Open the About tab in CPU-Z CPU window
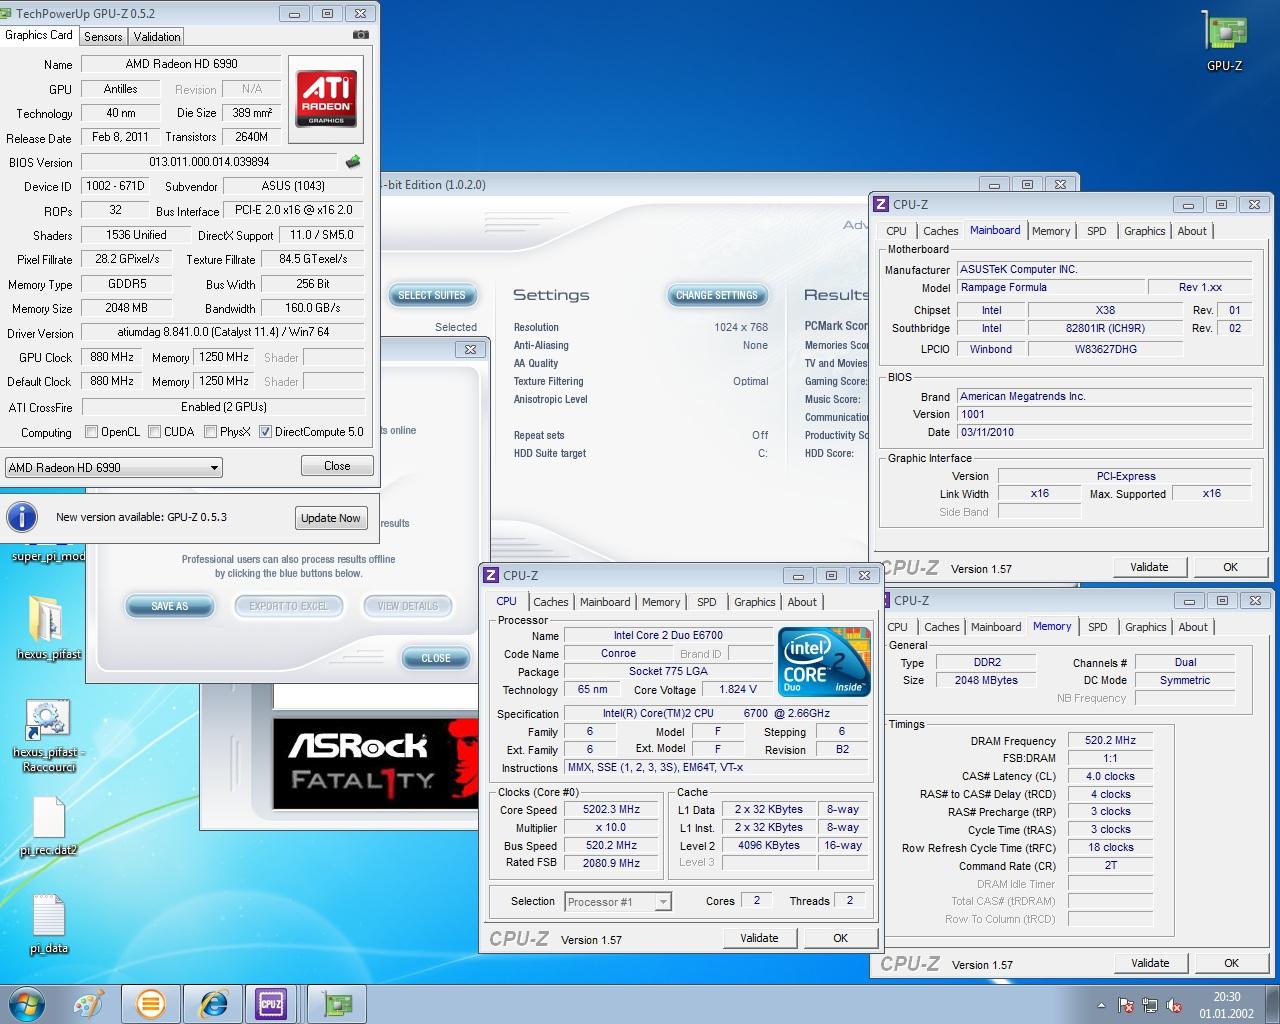The height and width of the screenshot is (1024, 1280). point(802,602)
